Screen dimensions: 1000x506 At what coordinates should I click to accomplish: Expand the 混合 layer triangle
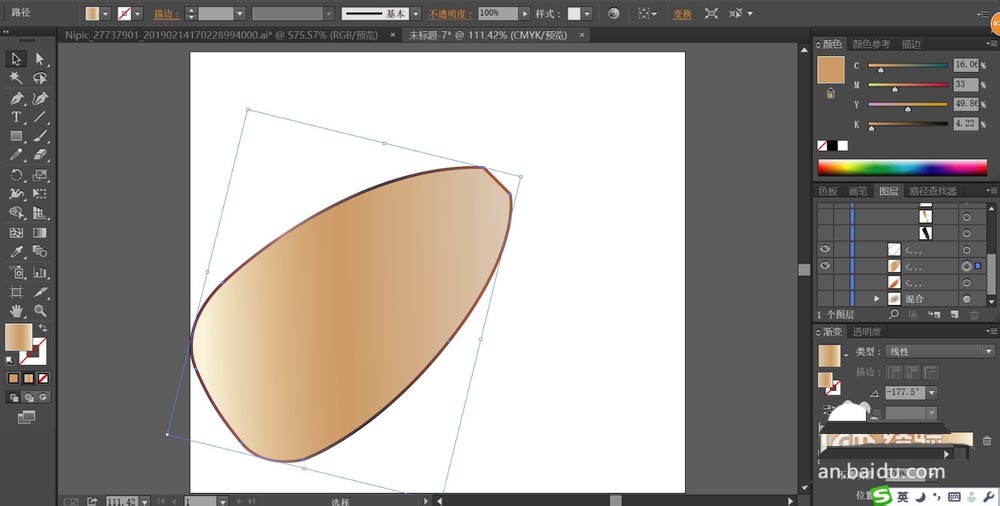(877, 299)
